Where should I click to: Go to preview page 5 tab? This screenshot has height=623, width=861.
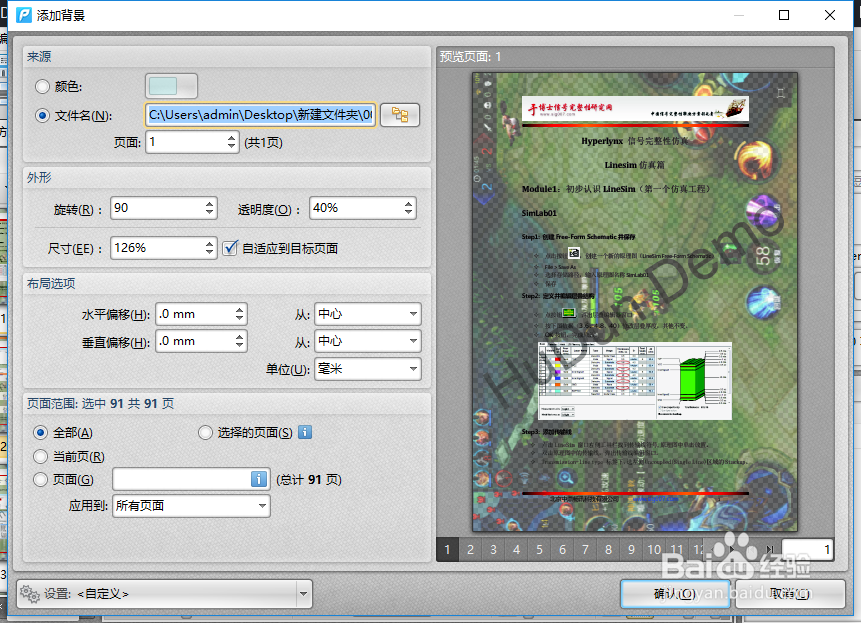539,549
